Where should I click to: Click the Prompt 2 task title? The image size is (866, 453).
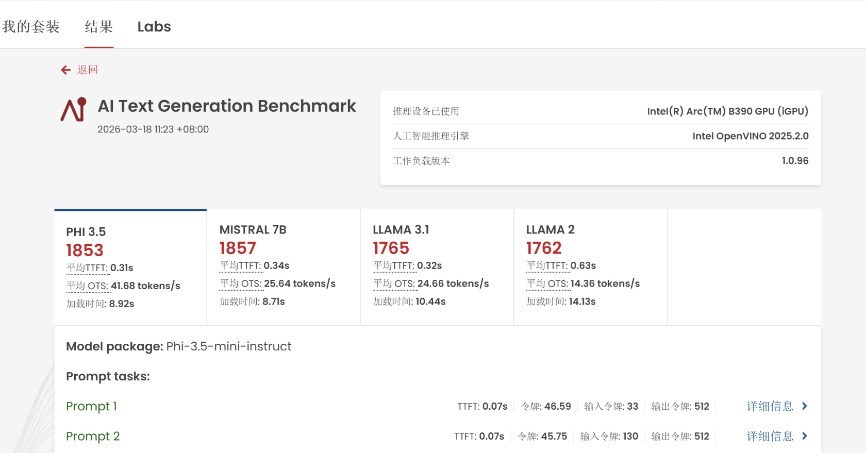tap(93, 437)
